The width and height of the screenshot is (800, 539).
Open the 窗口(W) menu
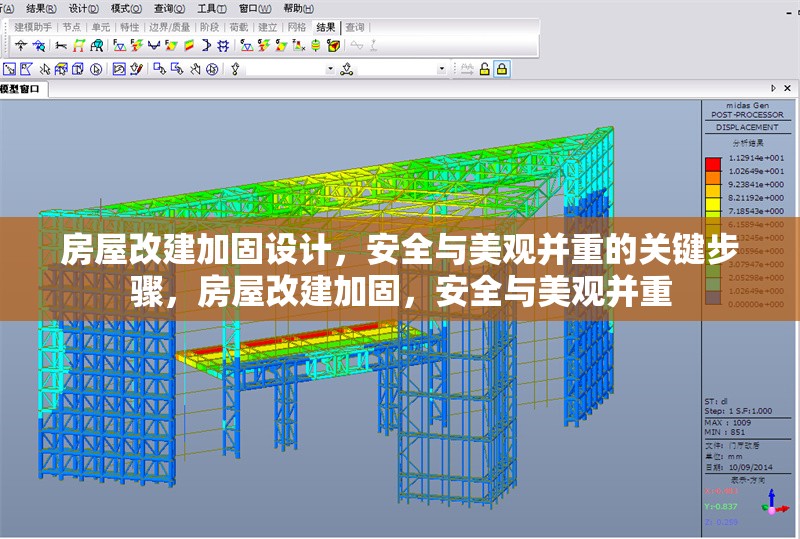pos(255,9)
